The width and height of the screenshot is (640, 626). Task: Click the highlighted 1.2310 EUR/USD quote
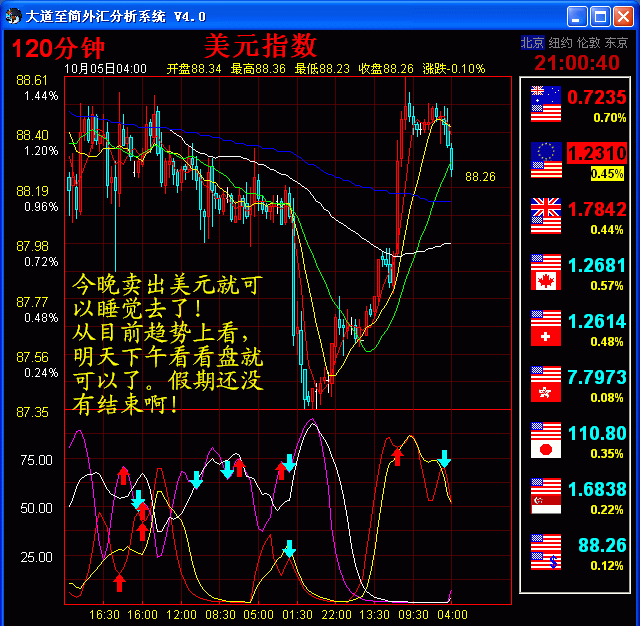(597, 153)
